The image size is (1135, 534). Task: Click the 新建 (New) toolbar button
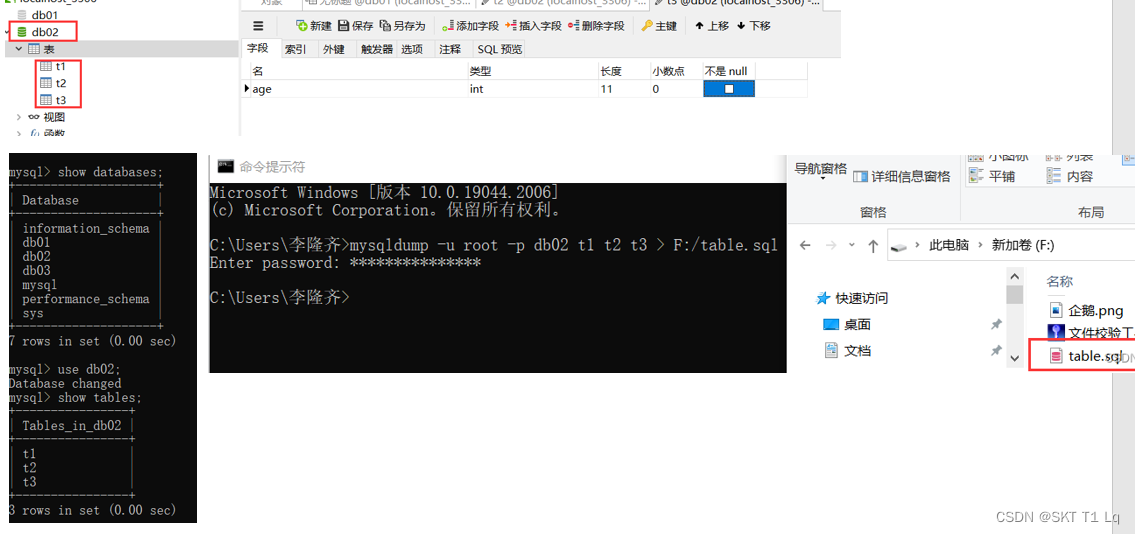tap(314, 26)
